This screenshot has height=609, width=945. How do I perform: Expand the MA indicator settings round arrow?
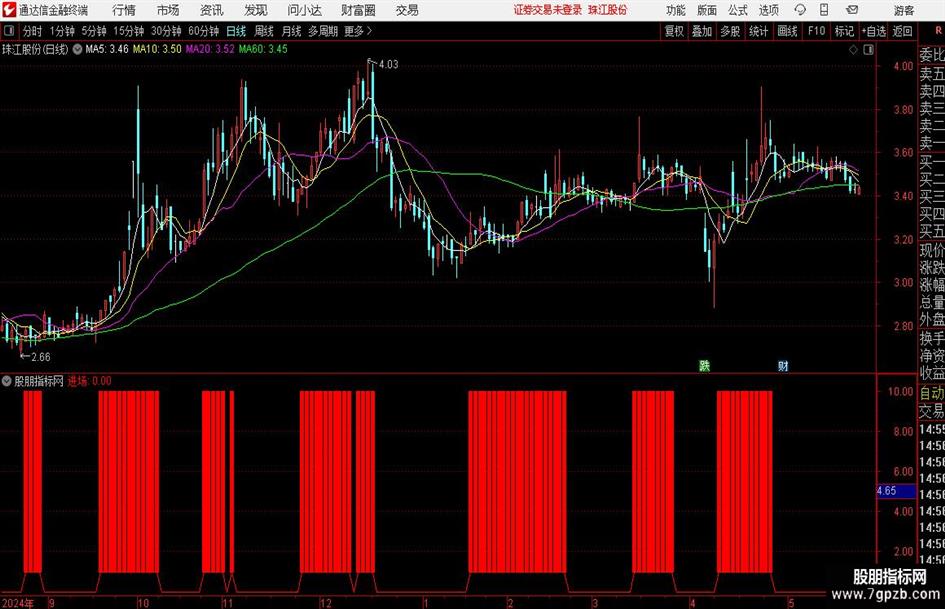[x=77, y=49]
